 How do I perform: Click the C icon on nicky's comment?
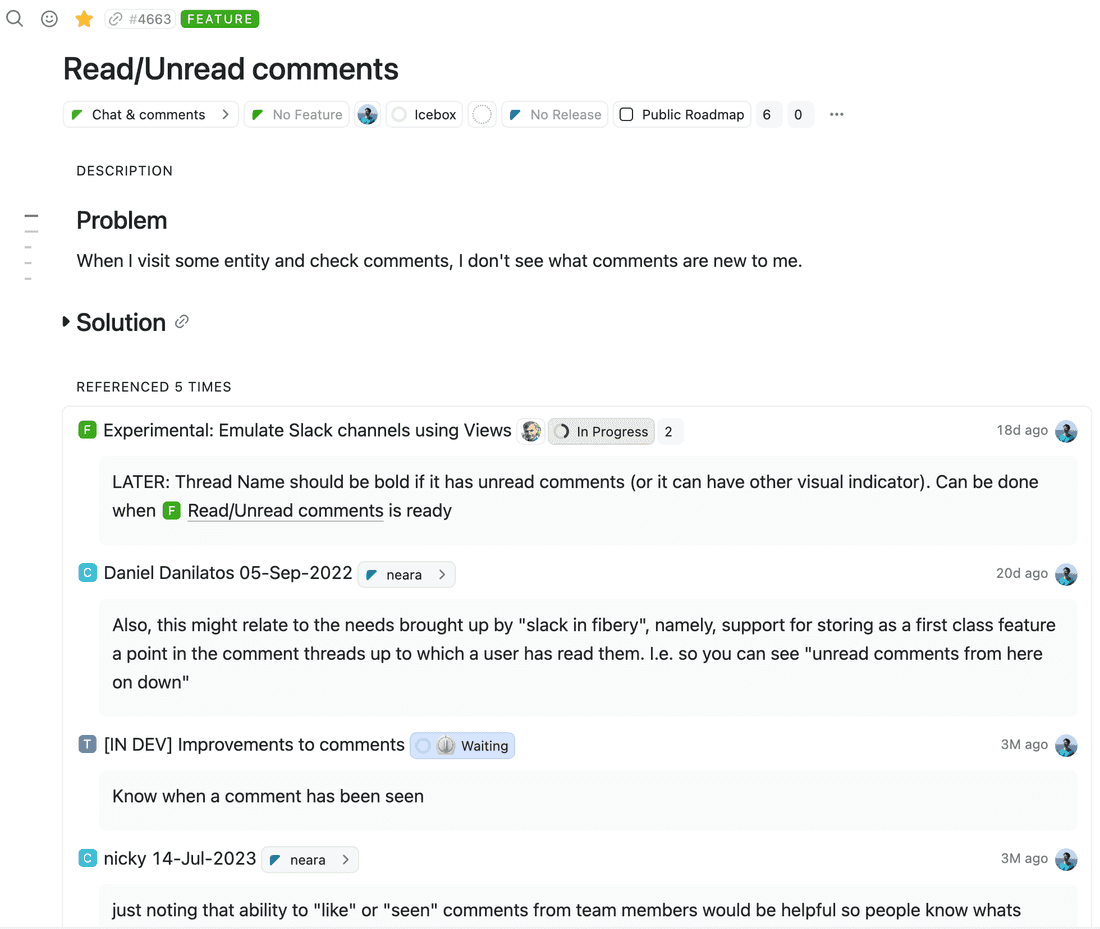pos(87,859)
